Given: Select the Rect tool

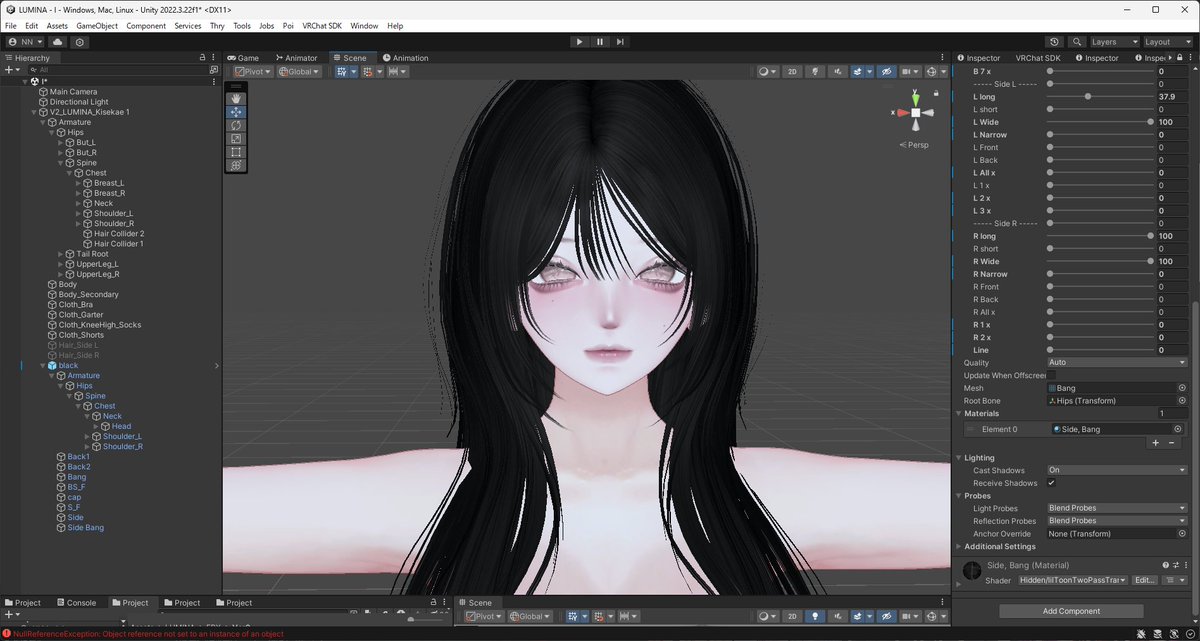Looking at the screenshot, I should coord(236,151).
